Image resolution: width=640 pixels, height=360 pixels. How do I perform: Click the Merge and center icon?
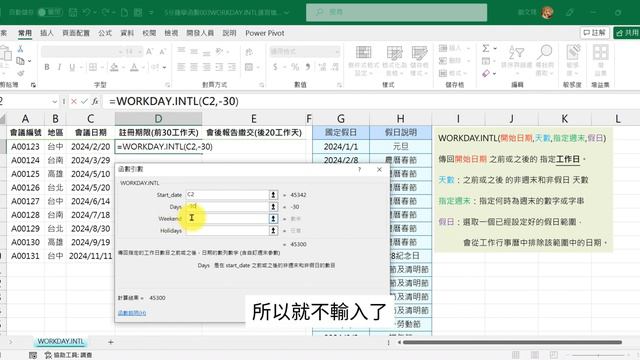click(249, 67)
